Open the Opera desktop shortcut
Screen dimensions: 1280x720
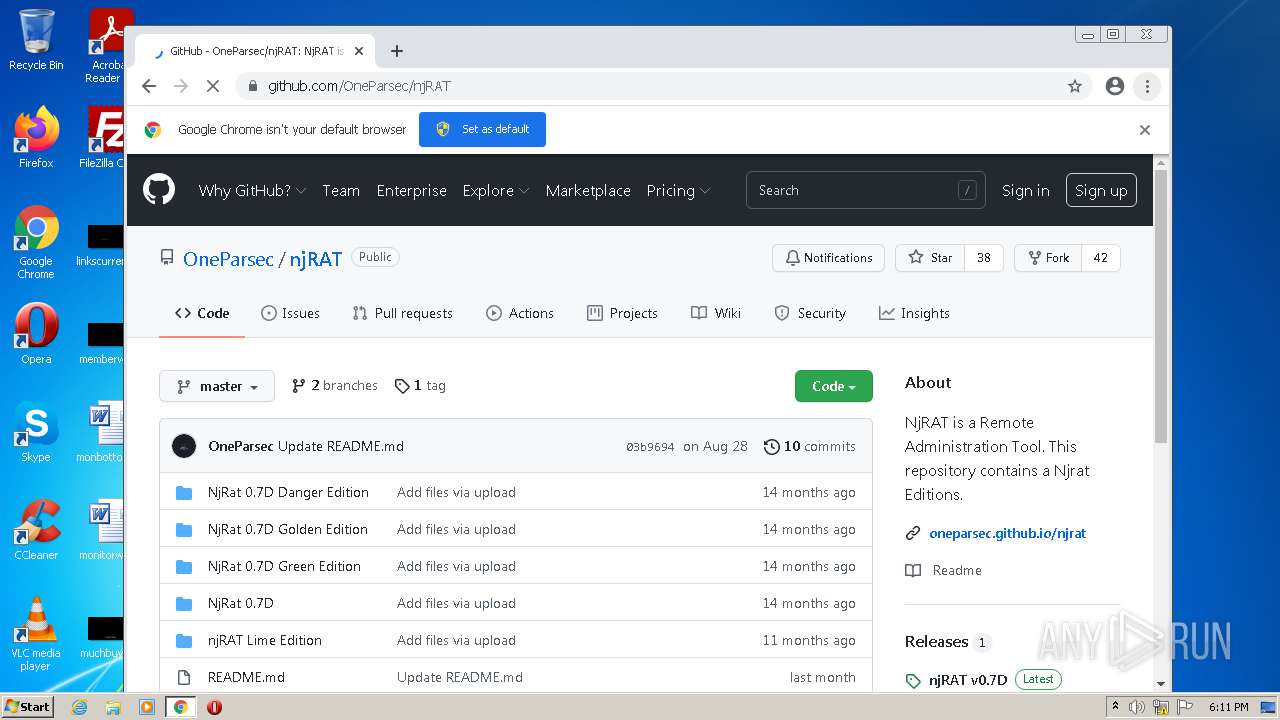[x=36, y=334]
